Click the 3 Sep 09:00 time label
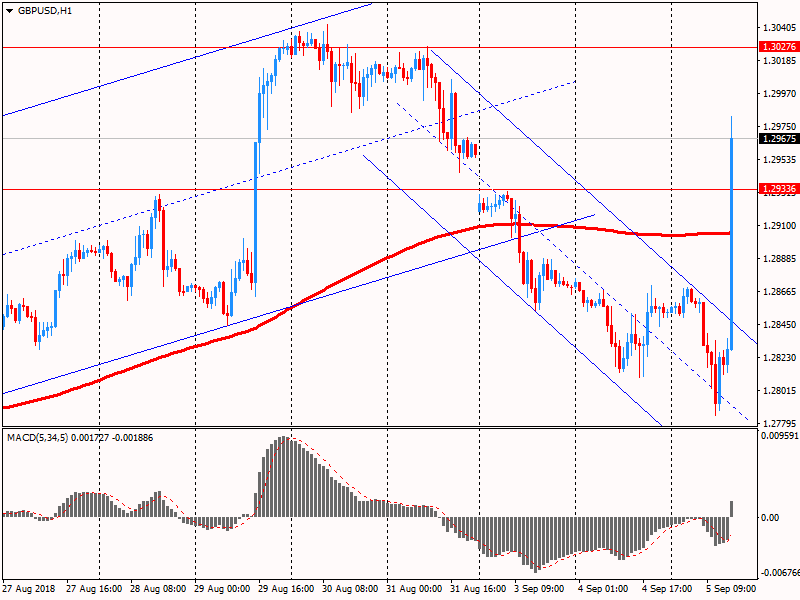This screenshot has height=600, width=800. [539, 589]
